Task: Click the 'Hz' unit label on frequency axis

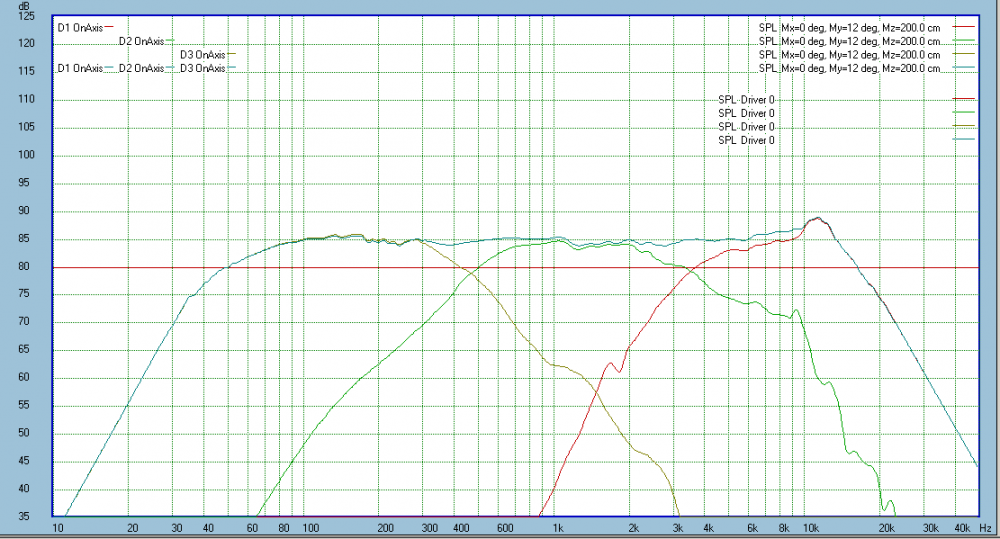Action: [985, 528]
